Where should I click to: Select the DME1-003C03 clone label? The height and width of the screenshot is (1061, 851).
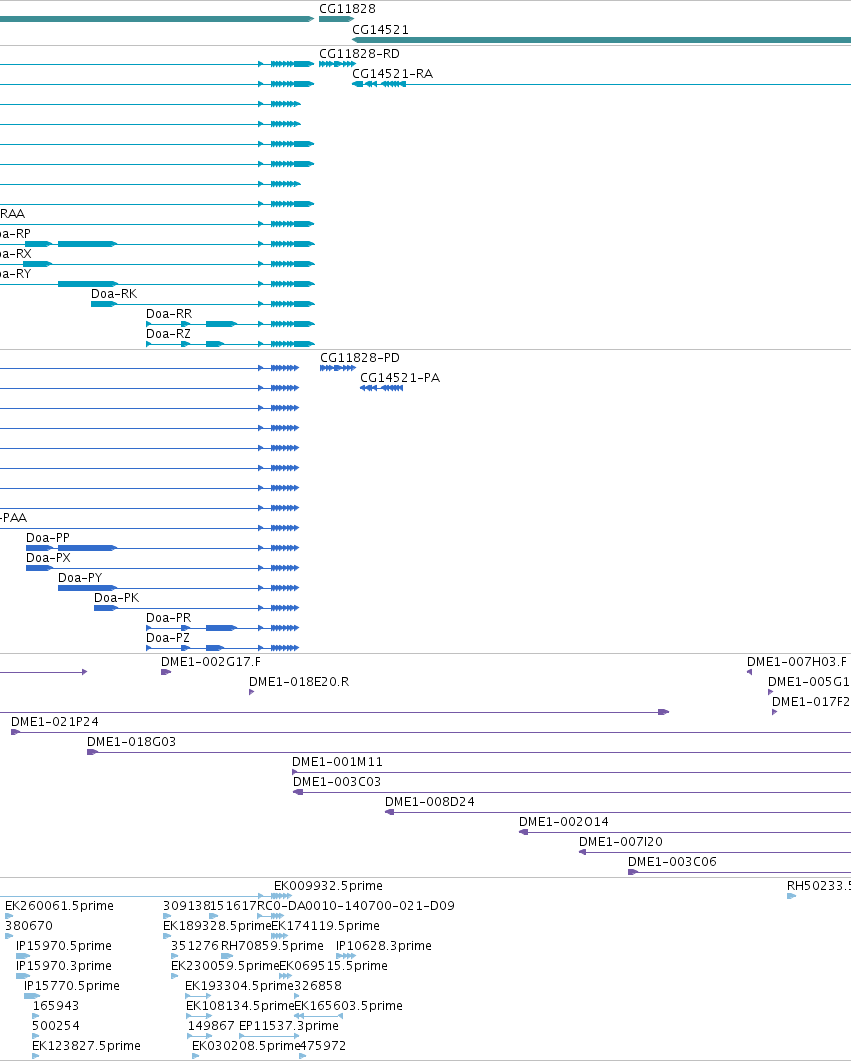(337, 782)
